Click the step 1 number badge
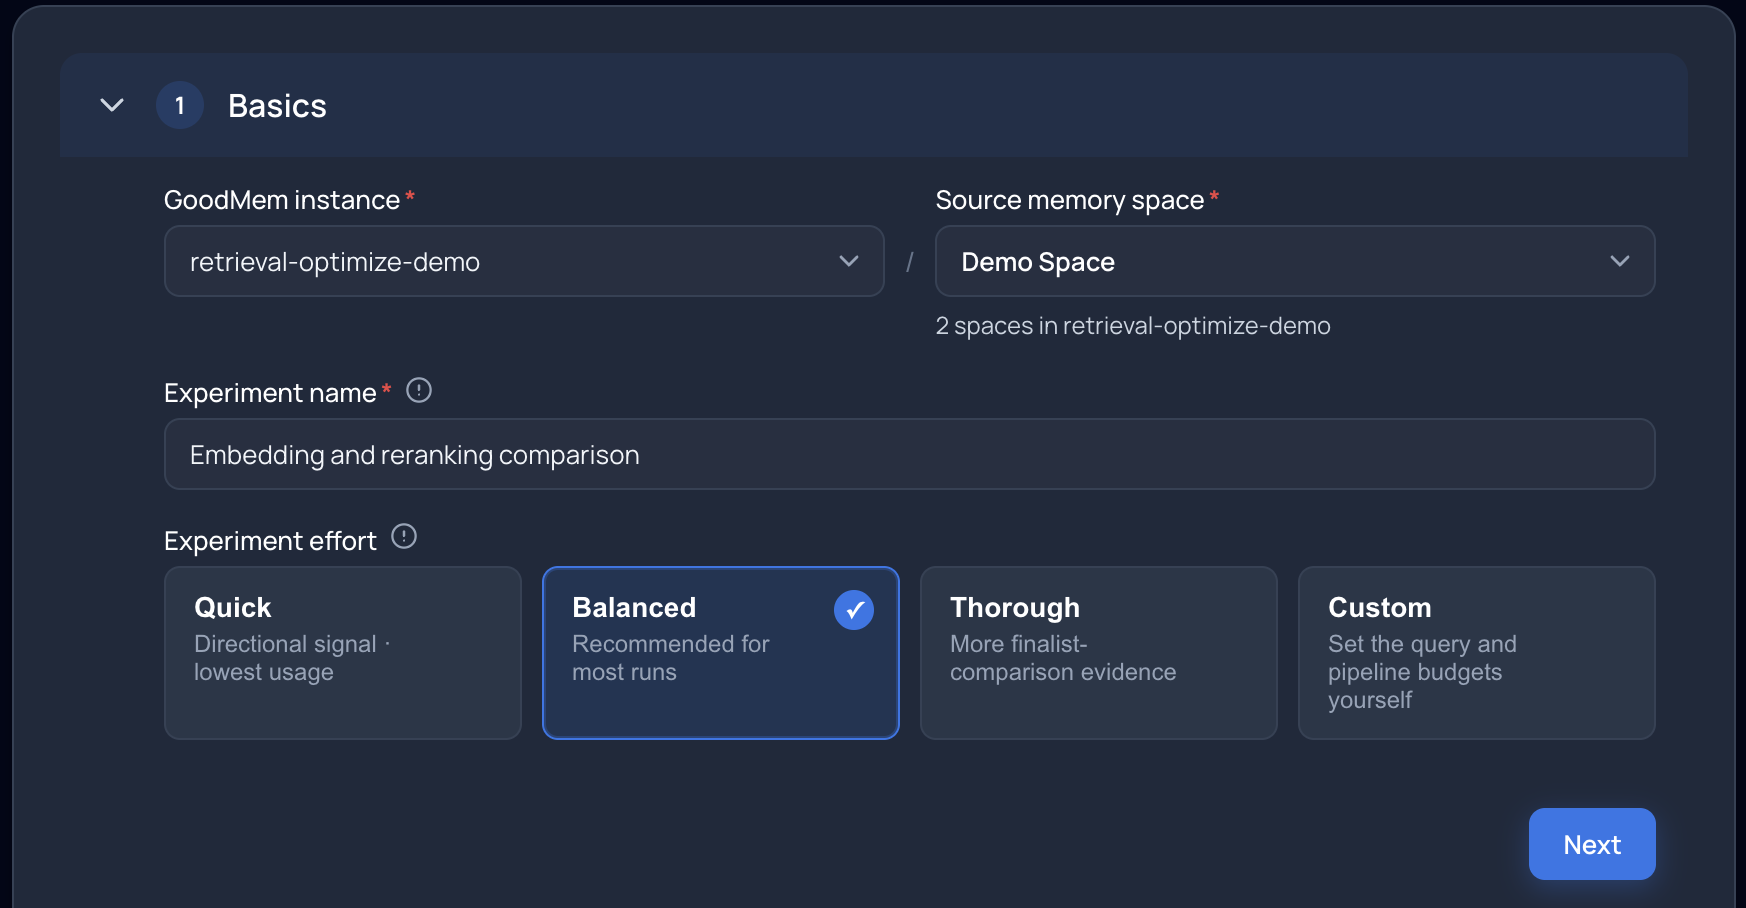1746x908 pixels. pyautogui.click(x=180, y=105)
